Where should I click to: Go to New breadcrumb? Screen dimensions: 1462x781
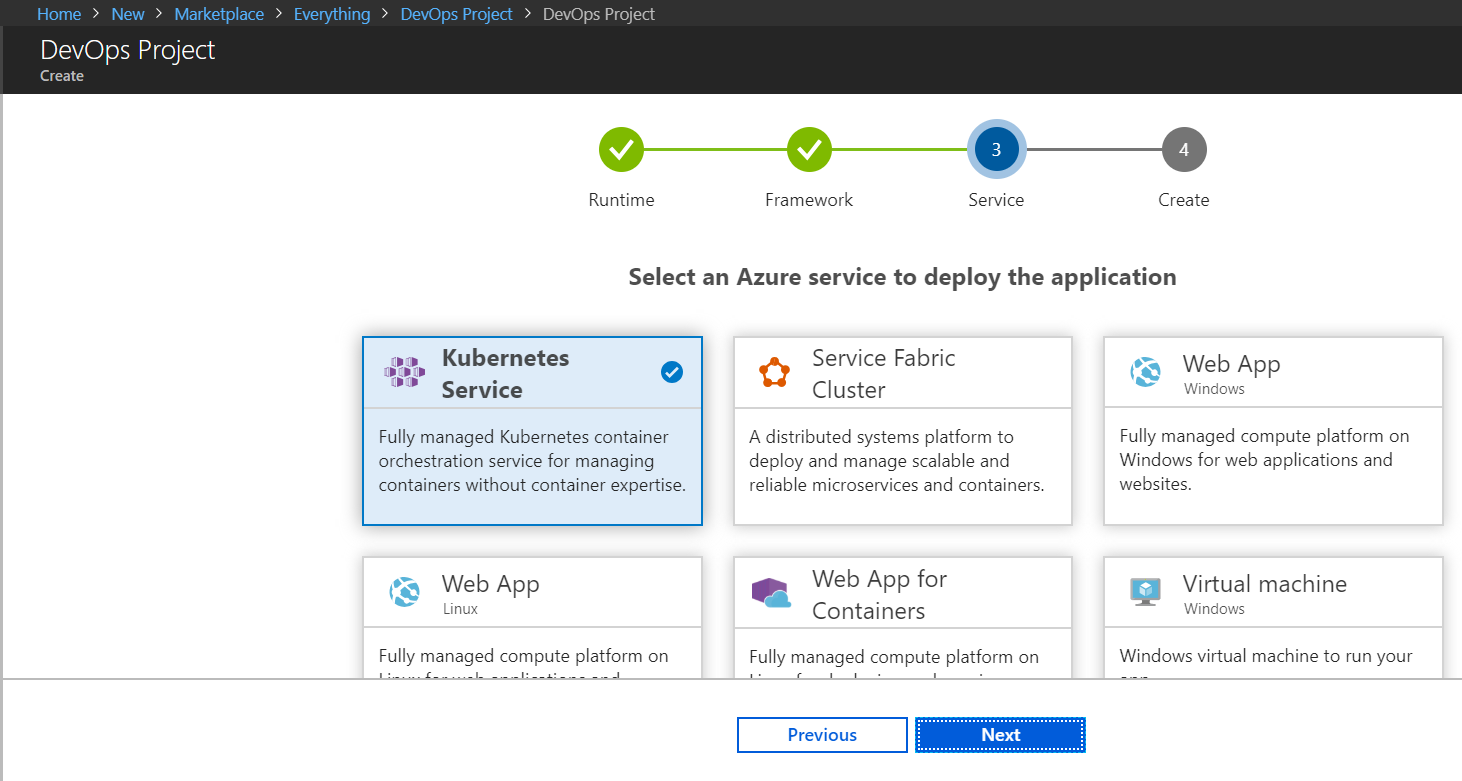coord(128,14)
